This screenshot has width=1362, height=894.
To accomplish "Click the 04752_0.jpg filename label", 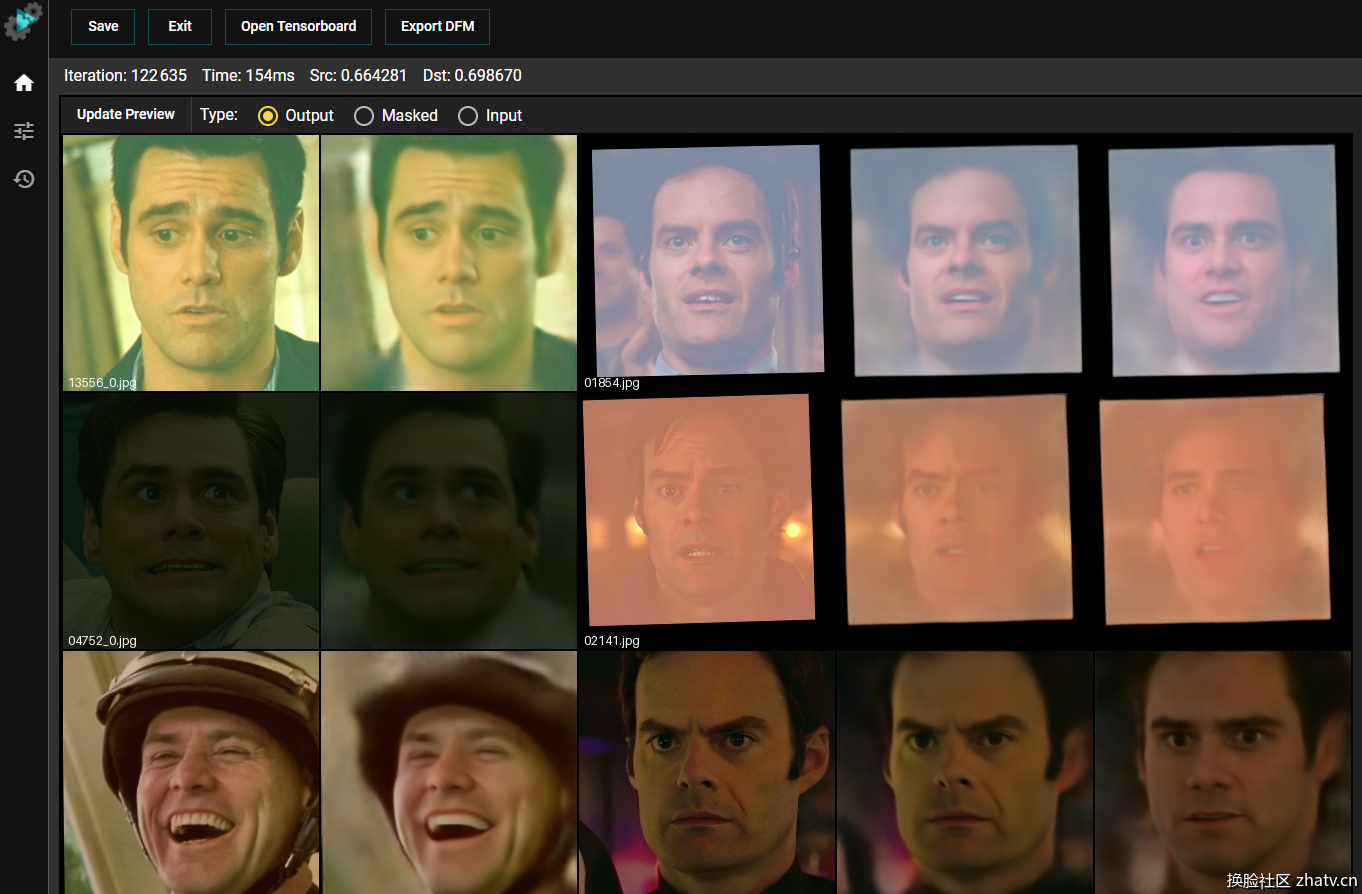I will [102, 641].
